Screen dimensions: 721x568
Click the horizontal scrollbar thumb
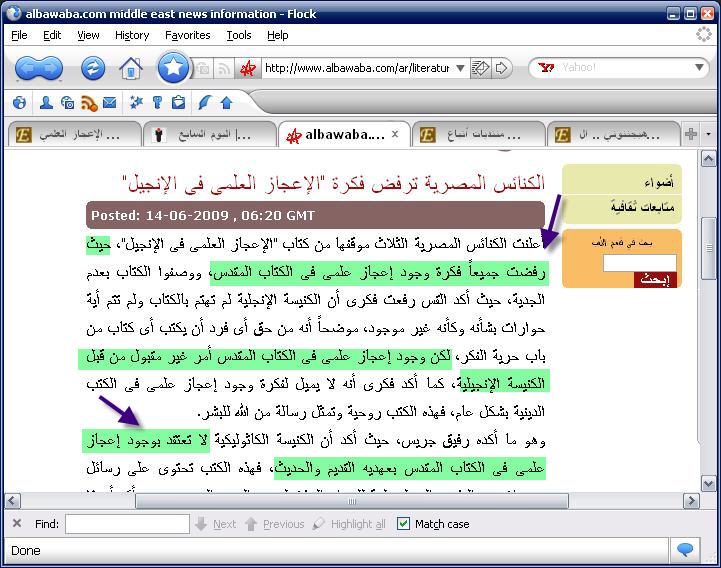point(351,501)
